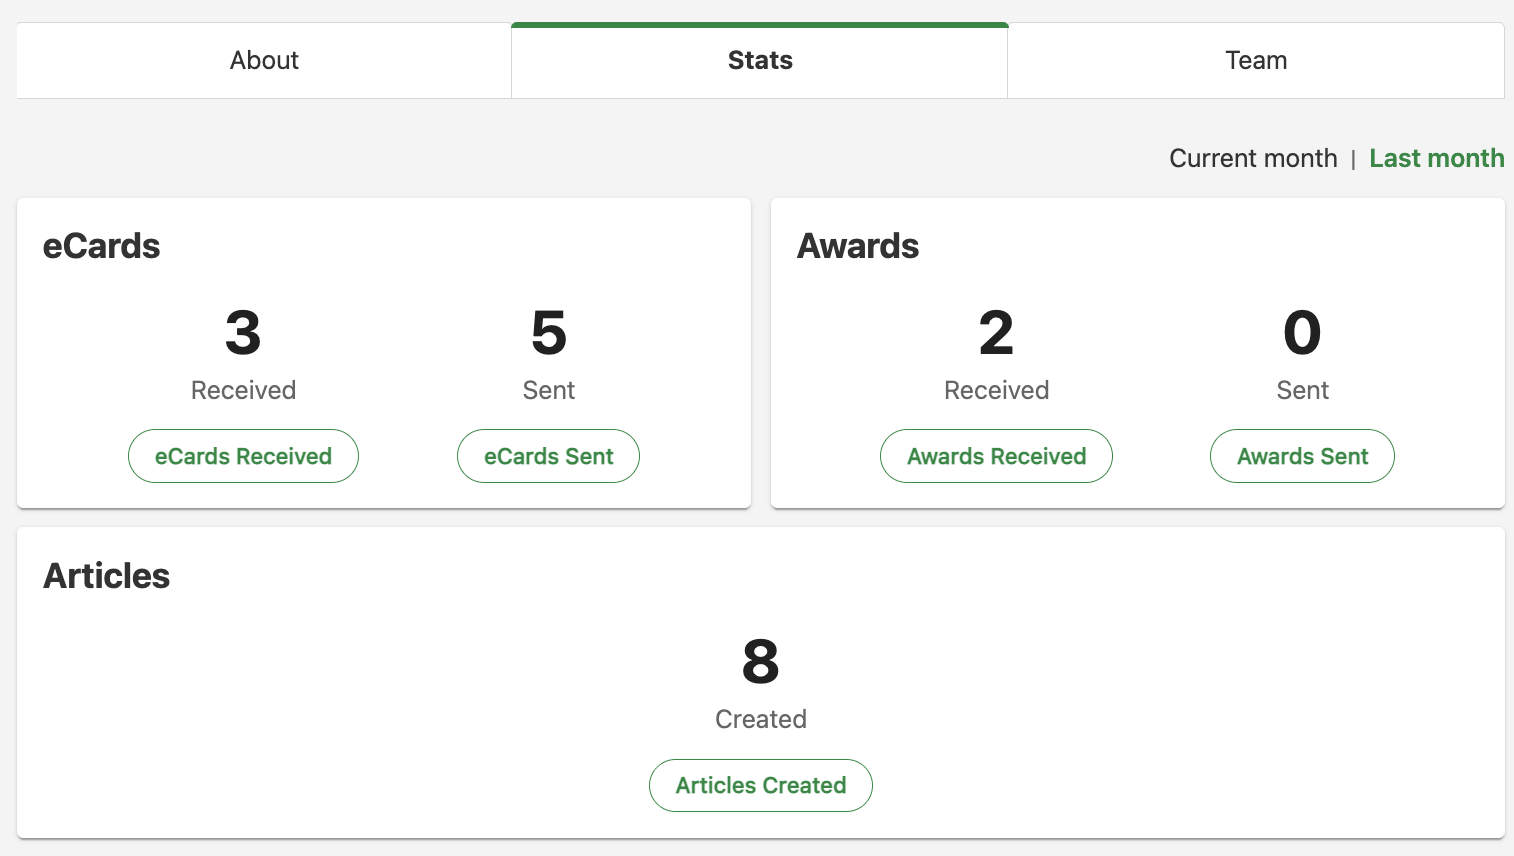1514x856 pixels.
Task: Open the Articles Created list
Action: (761, 785)
